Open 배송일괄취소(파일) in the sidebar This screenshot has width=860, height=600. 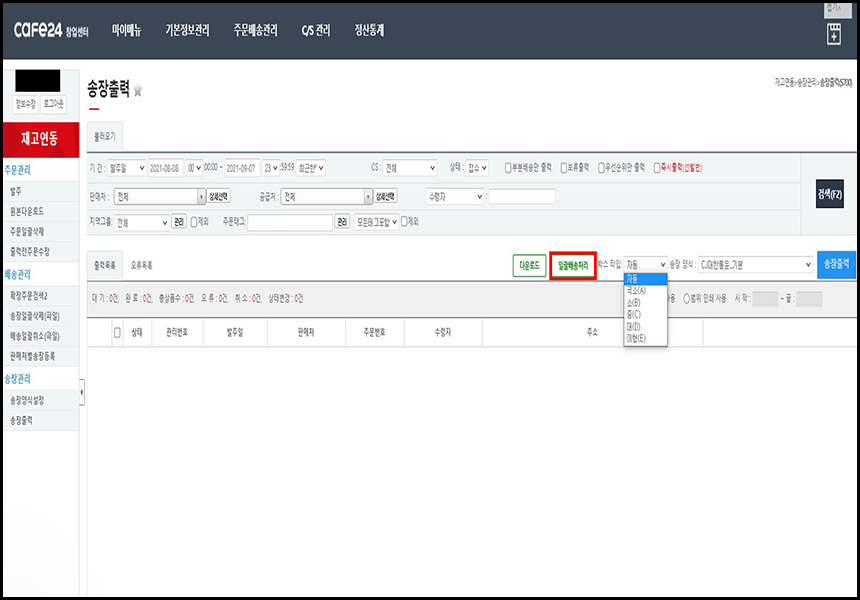point(41,336)
